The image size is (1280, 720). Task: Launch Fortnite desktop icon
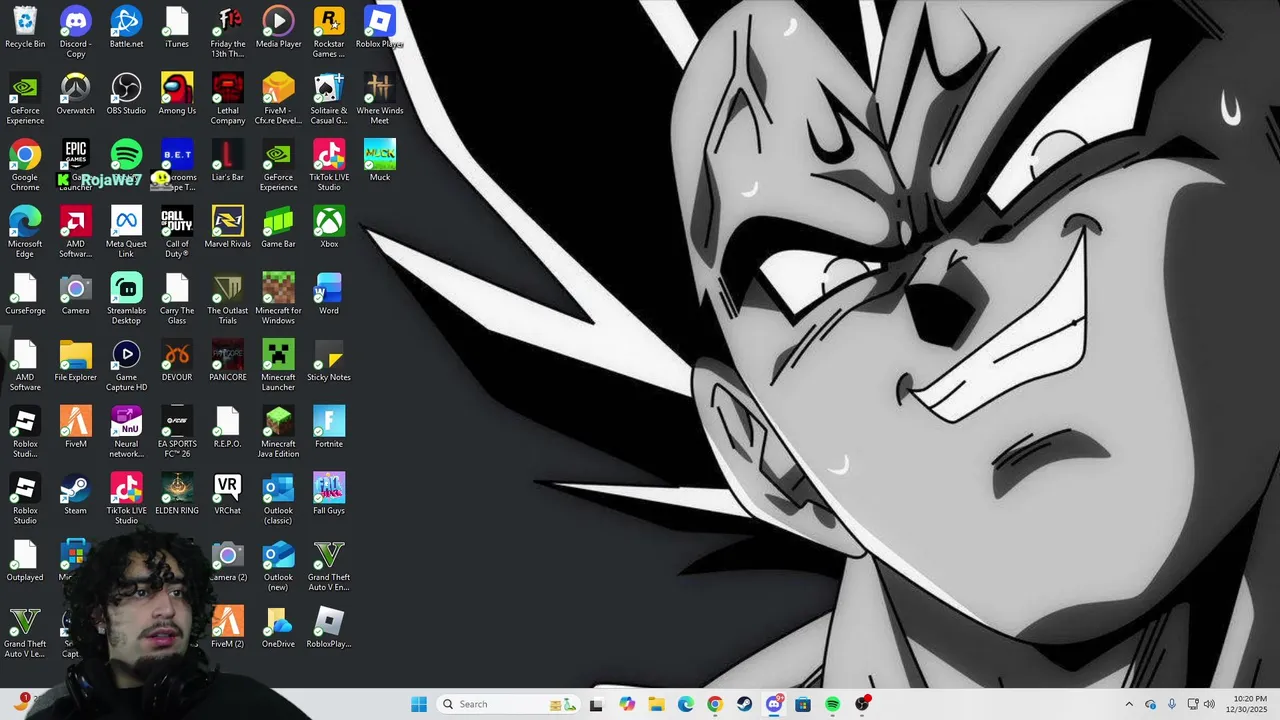tap(329, 427)
